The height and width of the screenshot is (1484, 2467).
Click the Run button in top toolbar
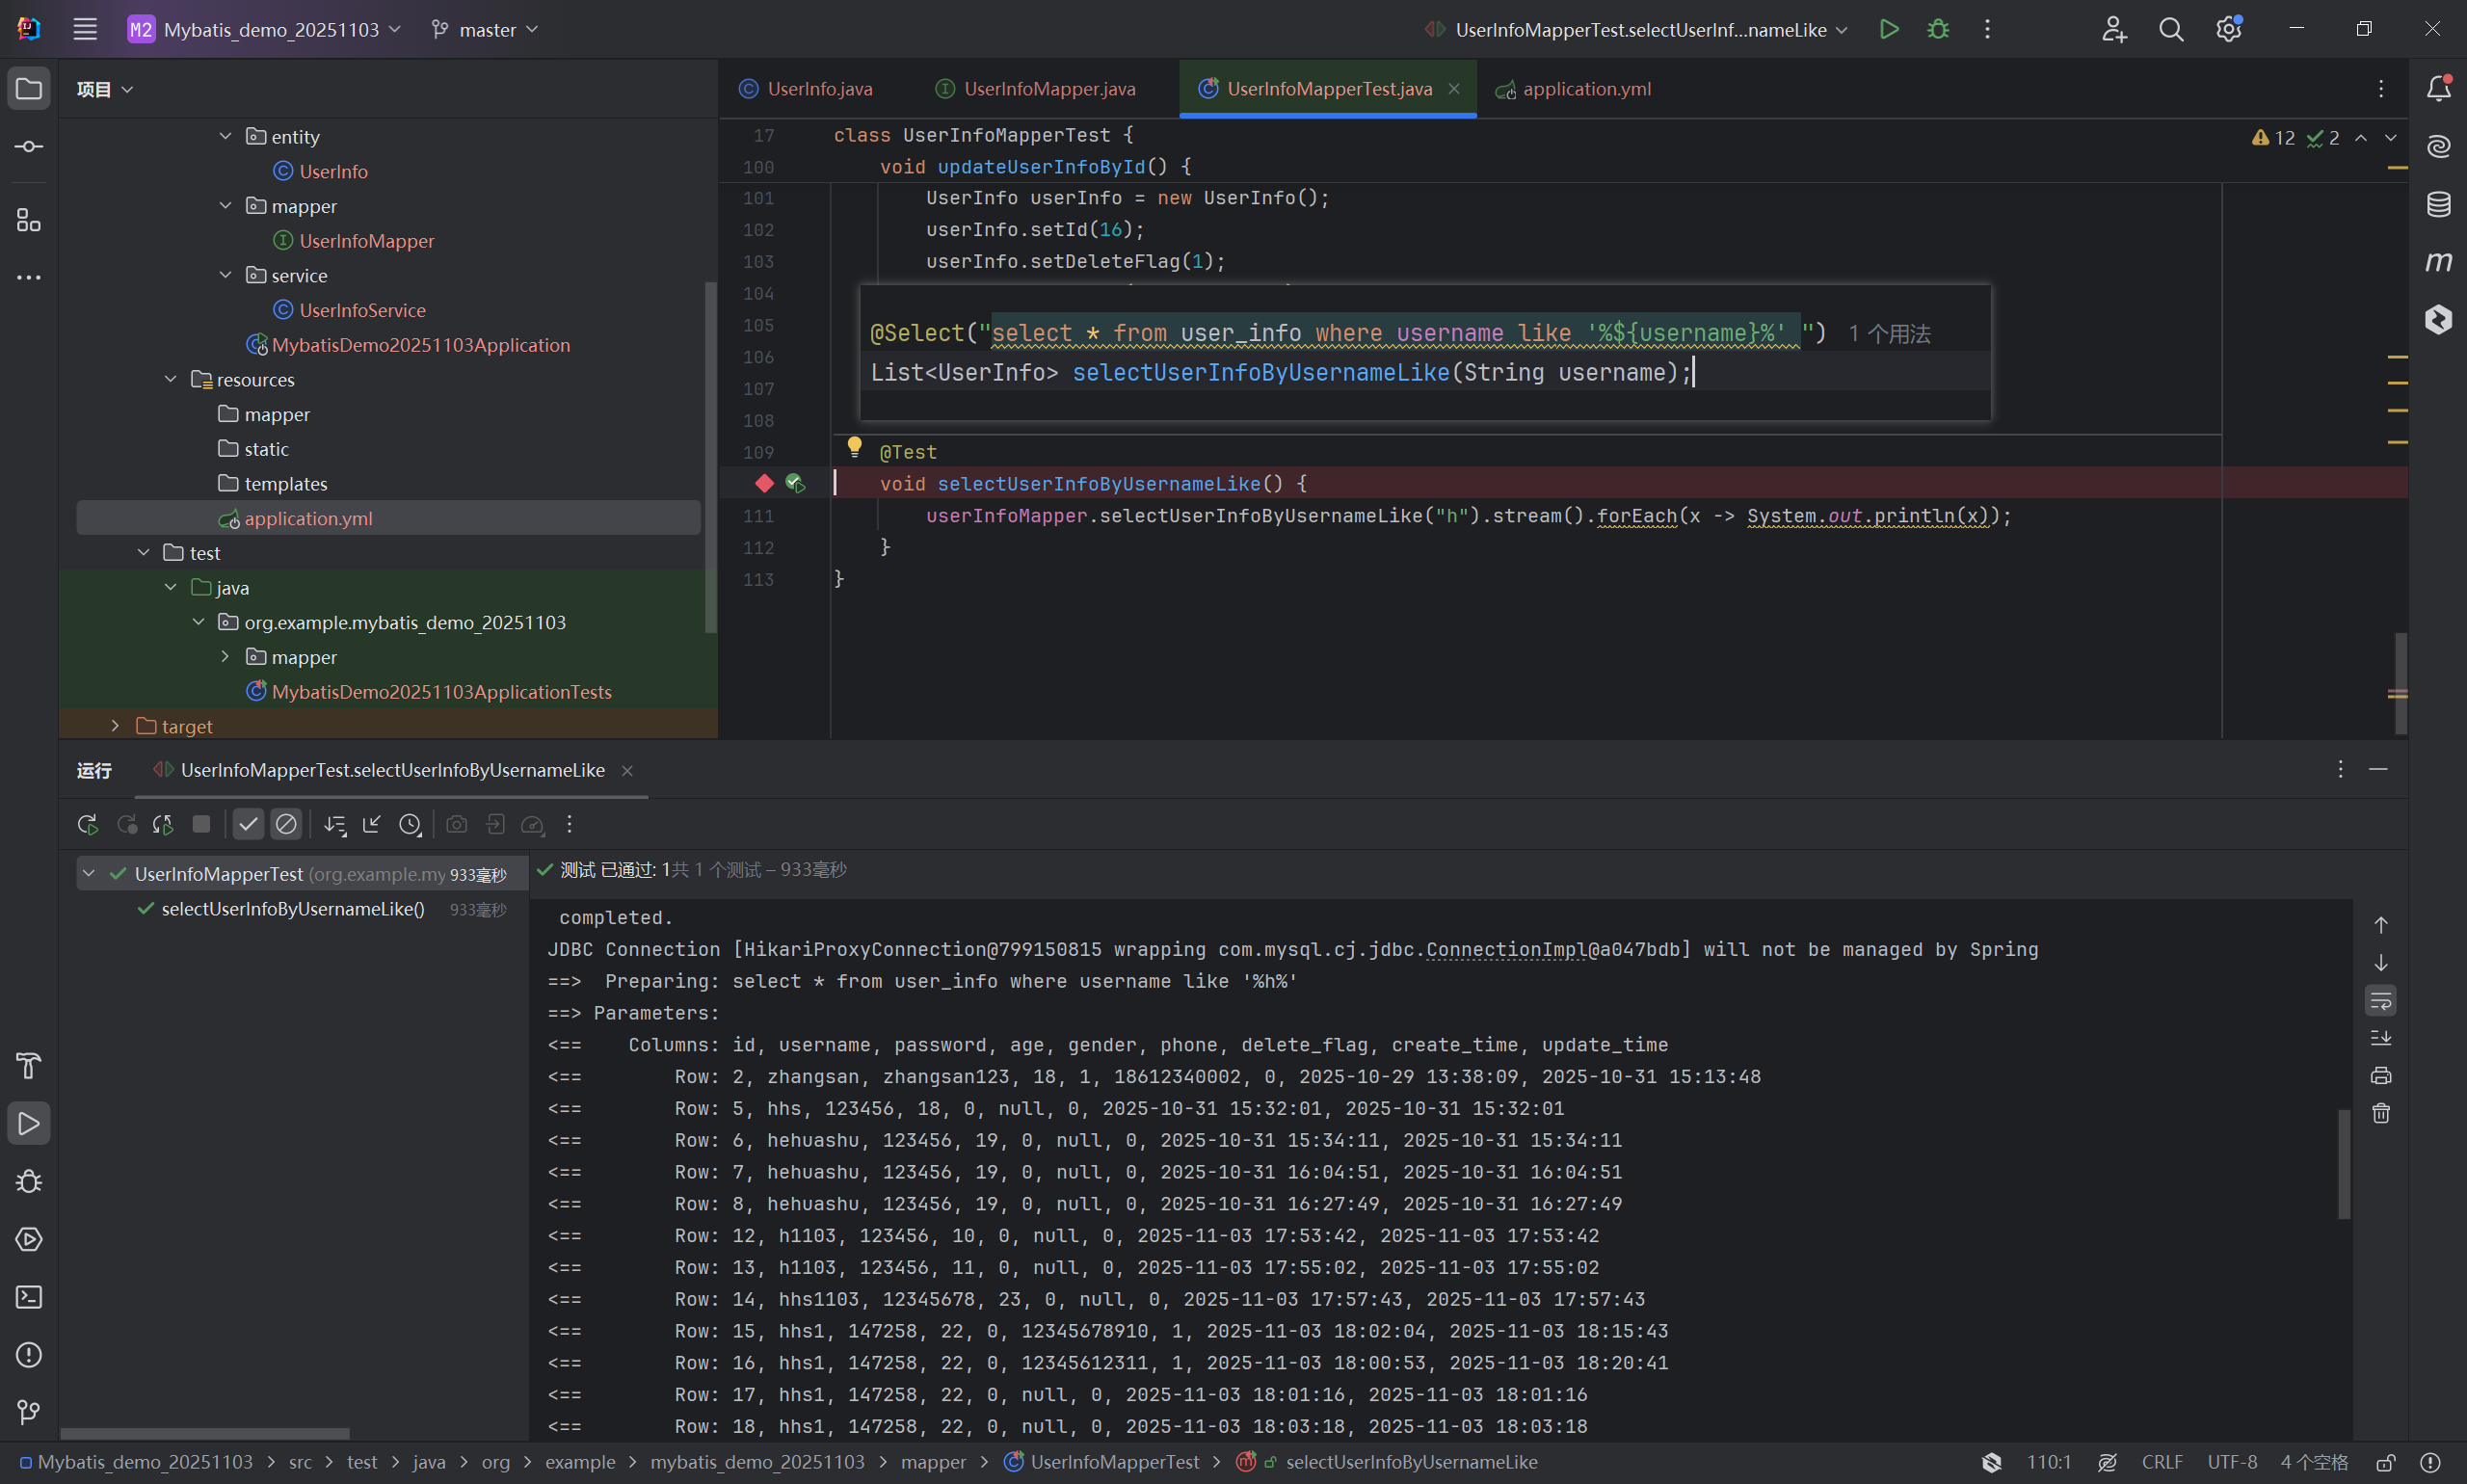click(x=1888, y=29)
